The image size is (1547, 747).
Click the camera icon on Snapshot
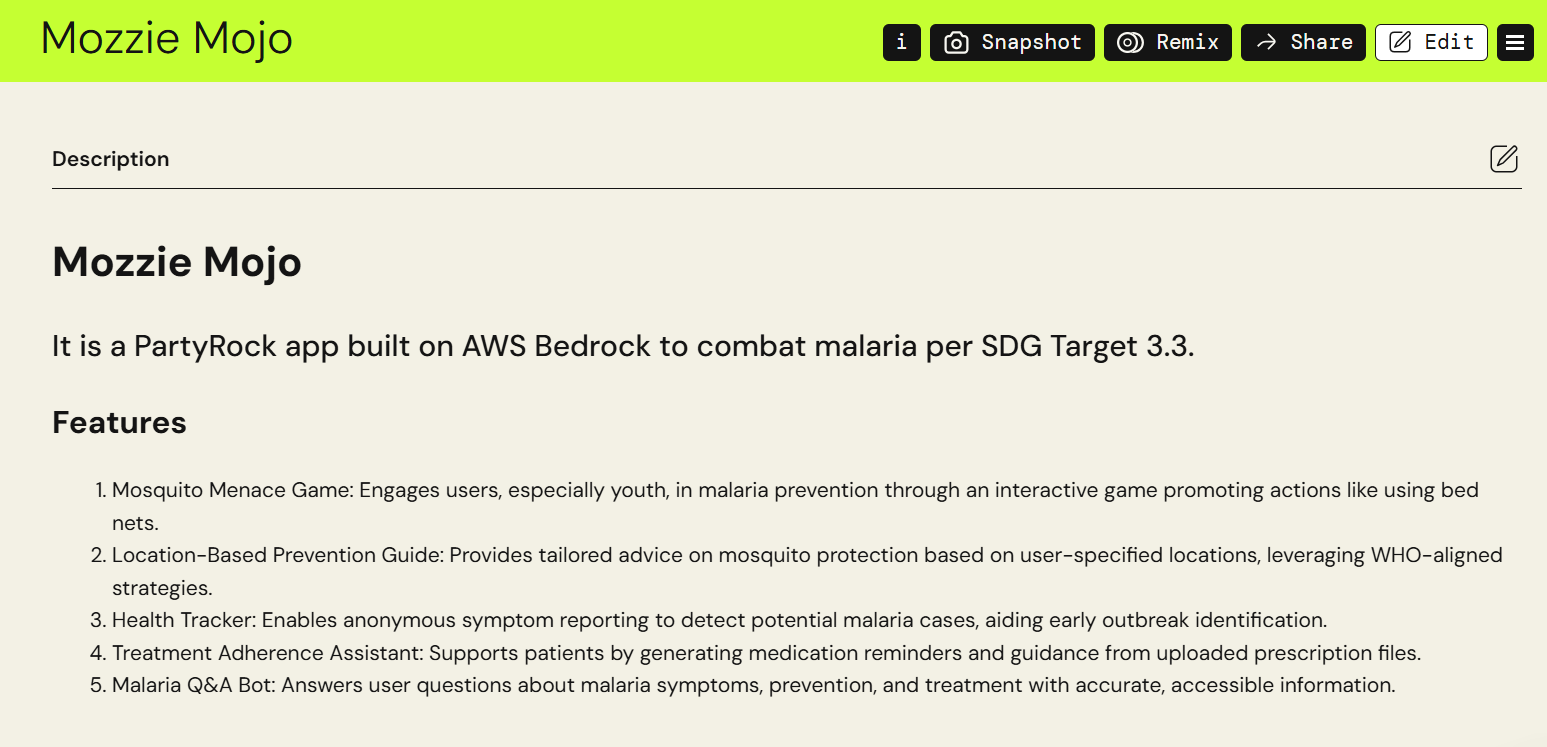tap(956, 43)
